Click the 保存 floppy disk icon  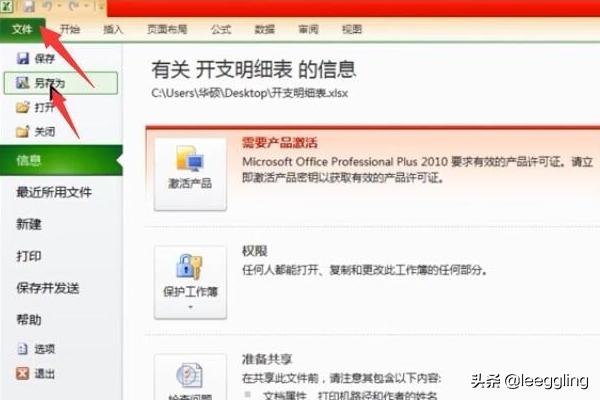23,58
